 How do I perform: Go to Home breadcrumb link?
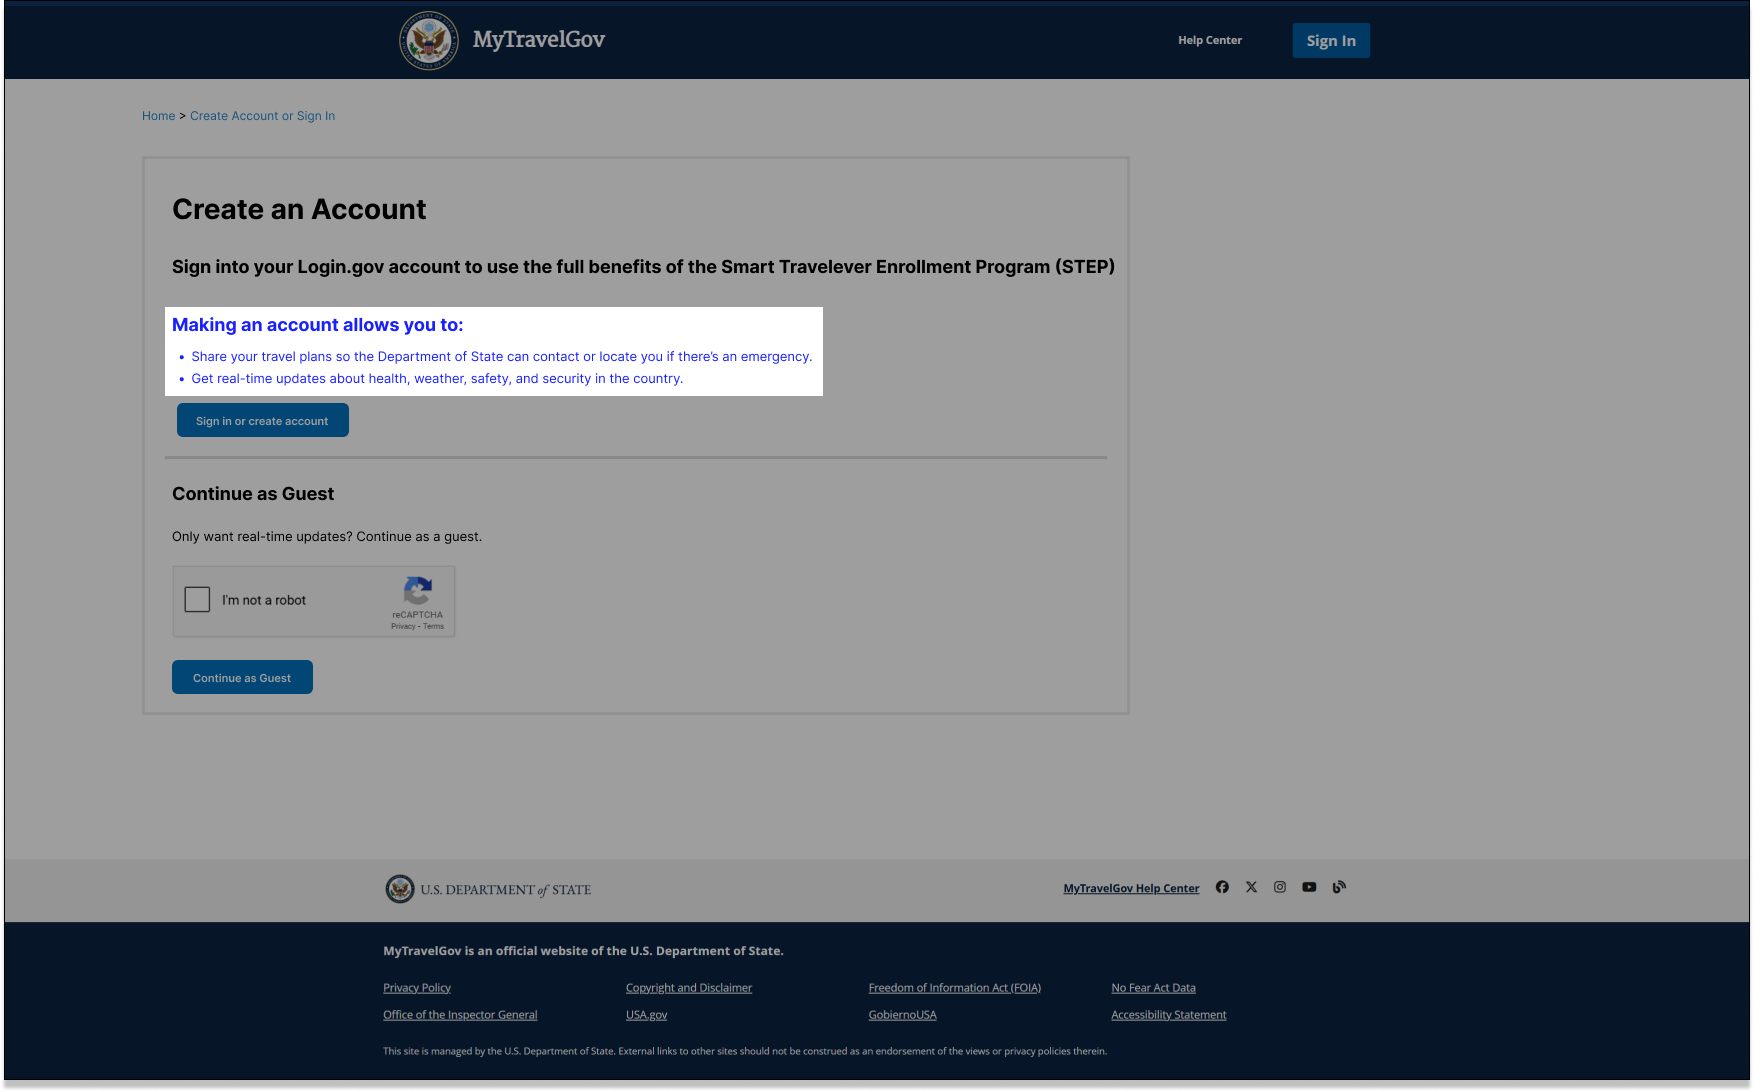coord(158,116)
